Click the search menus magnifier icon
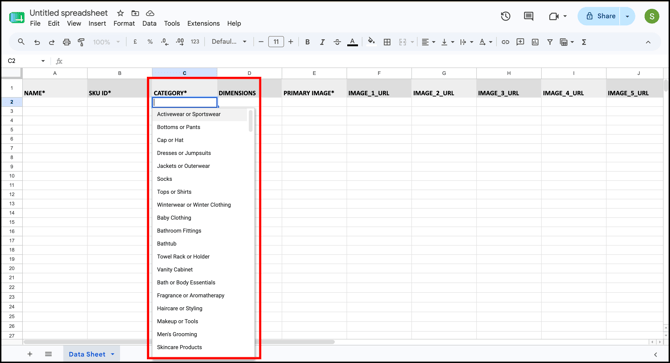The height and width of the screenshot is (363, 670). click(x=21, y=42)
